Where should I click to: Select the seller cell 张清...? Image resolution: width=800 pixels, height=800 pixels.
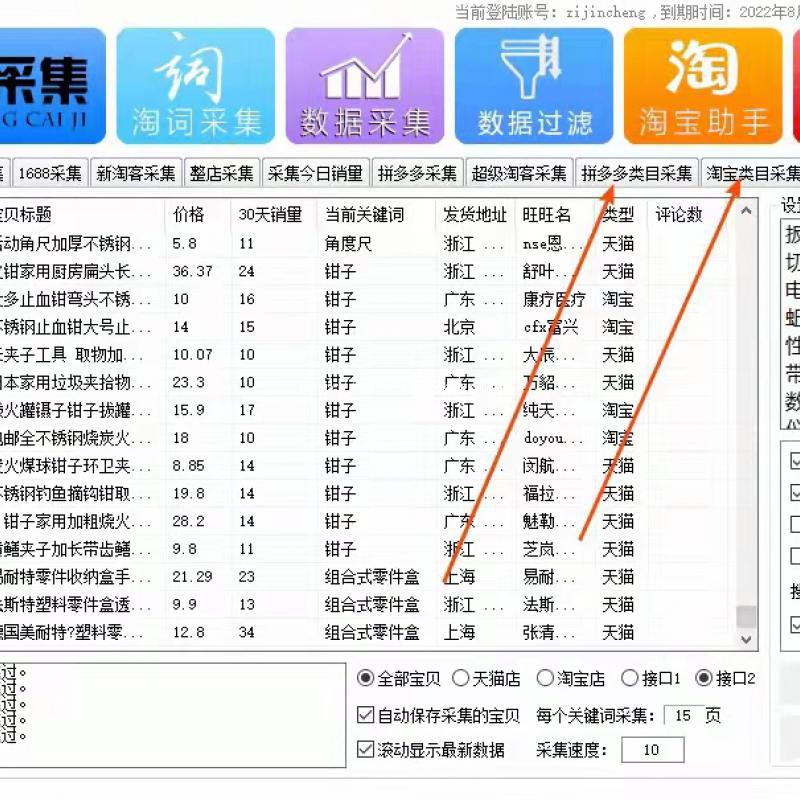pos(548,632)
